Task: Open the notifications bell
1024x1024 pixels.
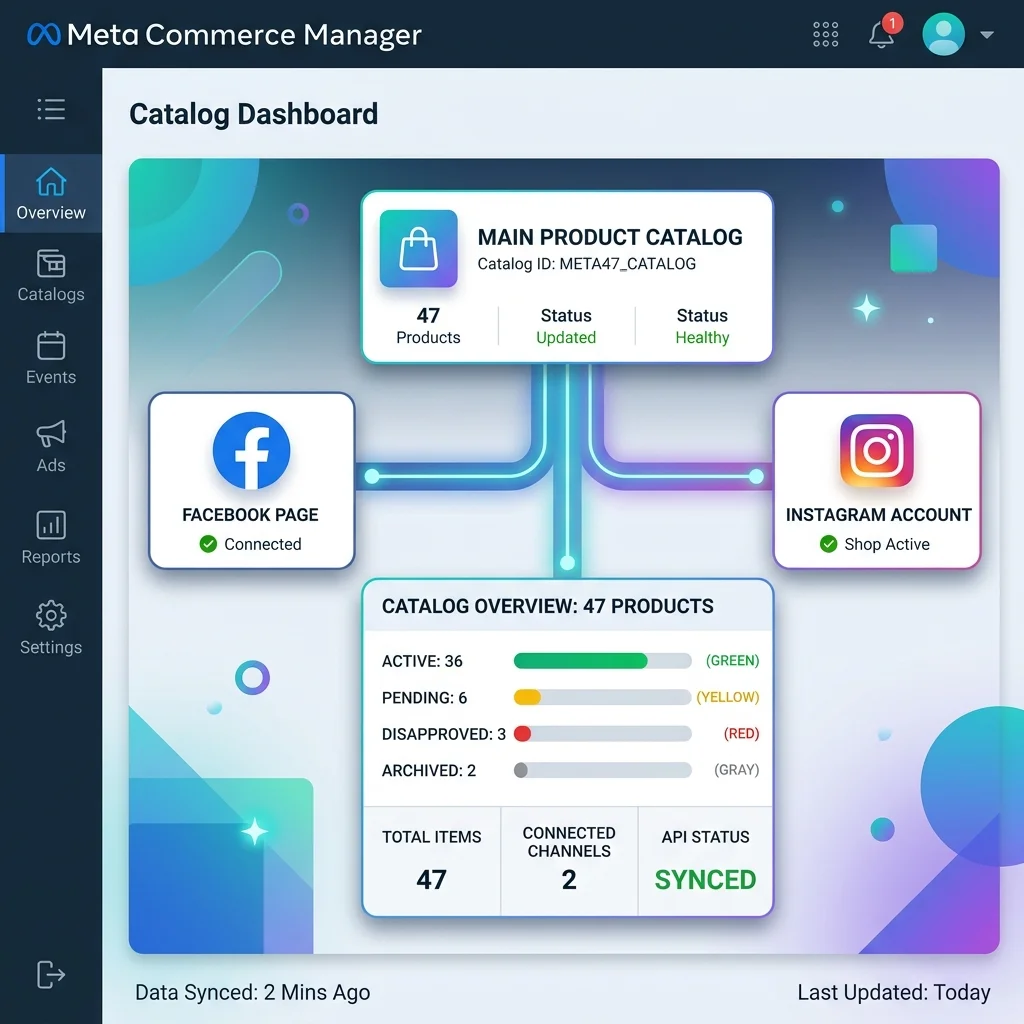Action: click(881, 35)
